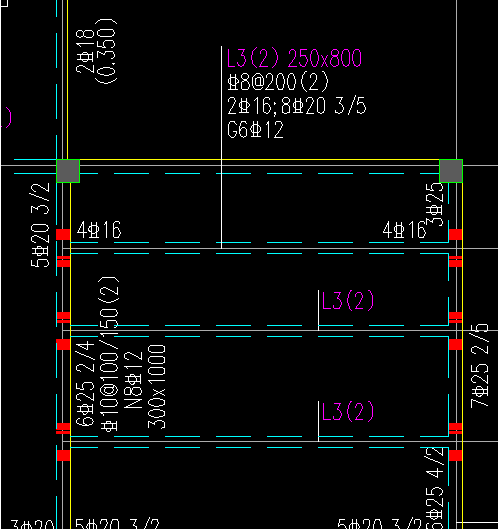Click the G6⌀12 side bar annotation
498x529 pixels.
255,130
